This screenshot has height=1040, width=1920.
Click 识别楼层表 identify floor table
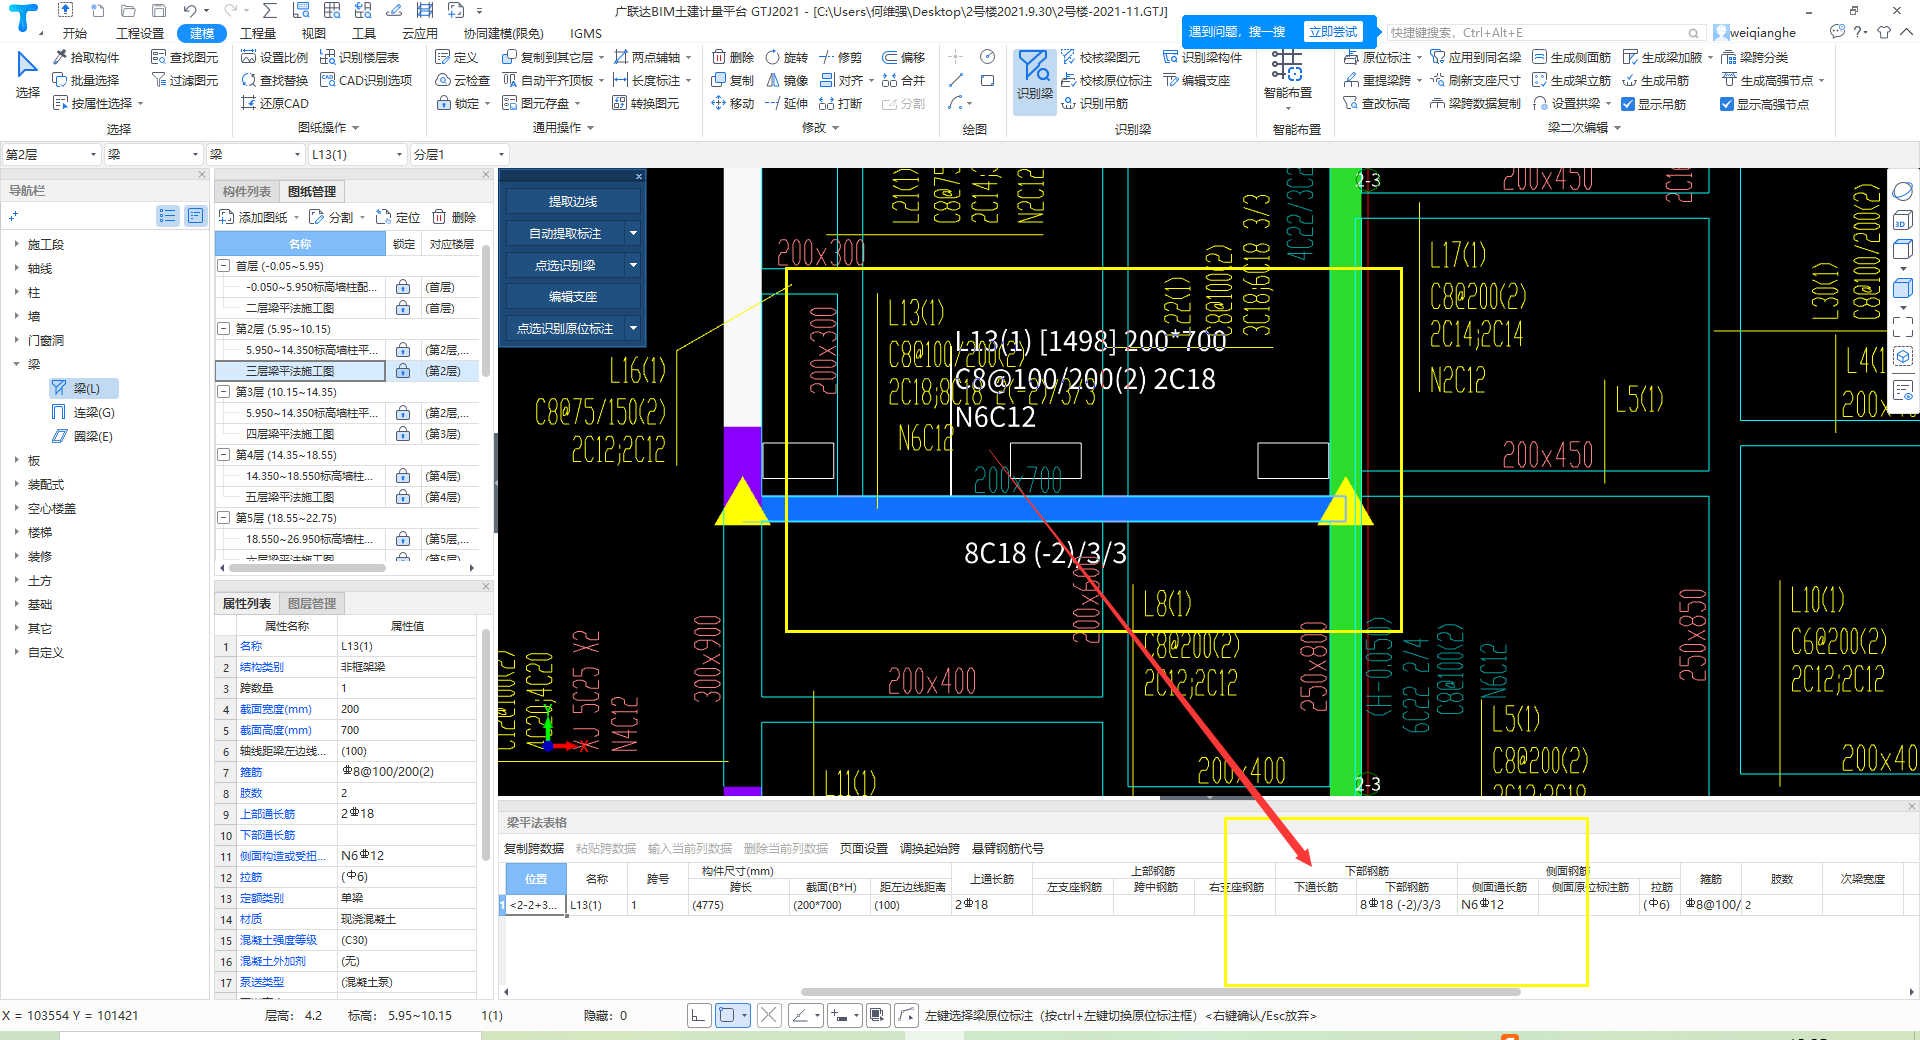360,57
